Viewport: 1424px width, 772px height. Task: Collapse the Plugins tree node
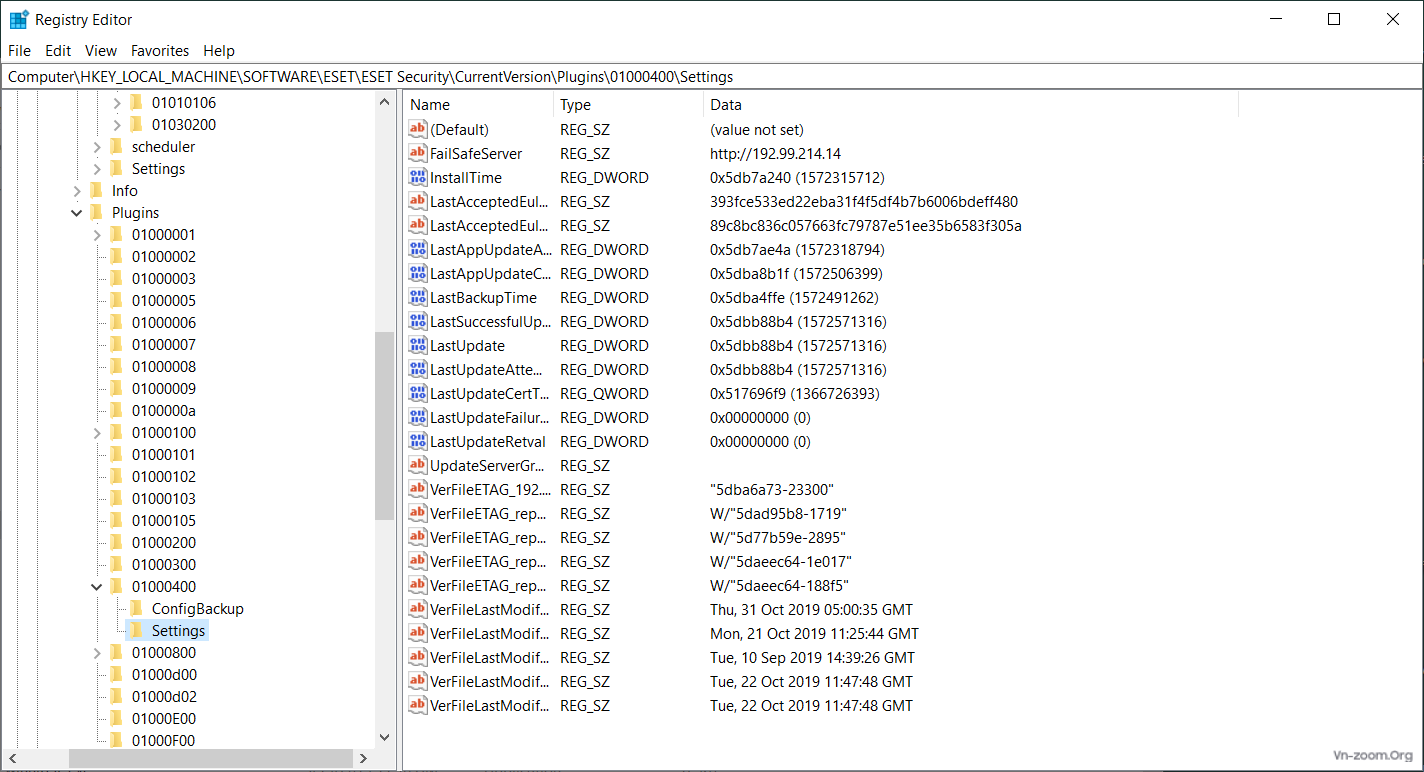pos(77,213)
